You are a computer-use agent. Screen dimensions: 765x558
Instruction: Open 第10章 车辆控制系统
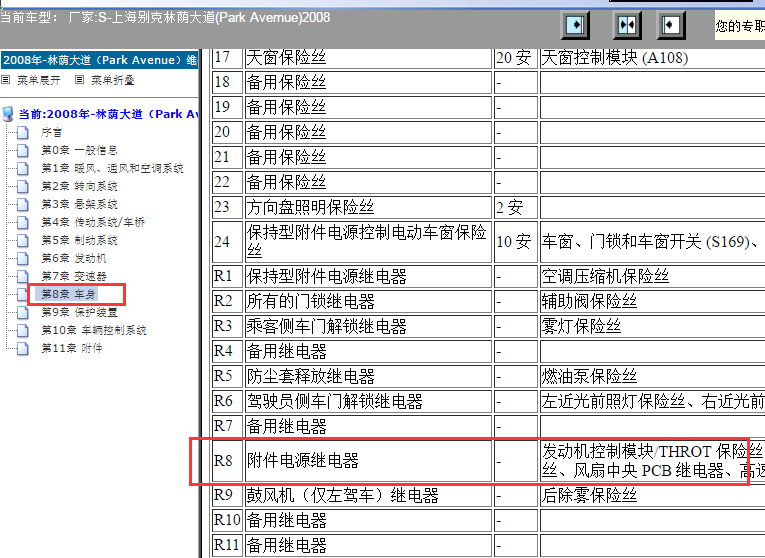click(94, 330)
